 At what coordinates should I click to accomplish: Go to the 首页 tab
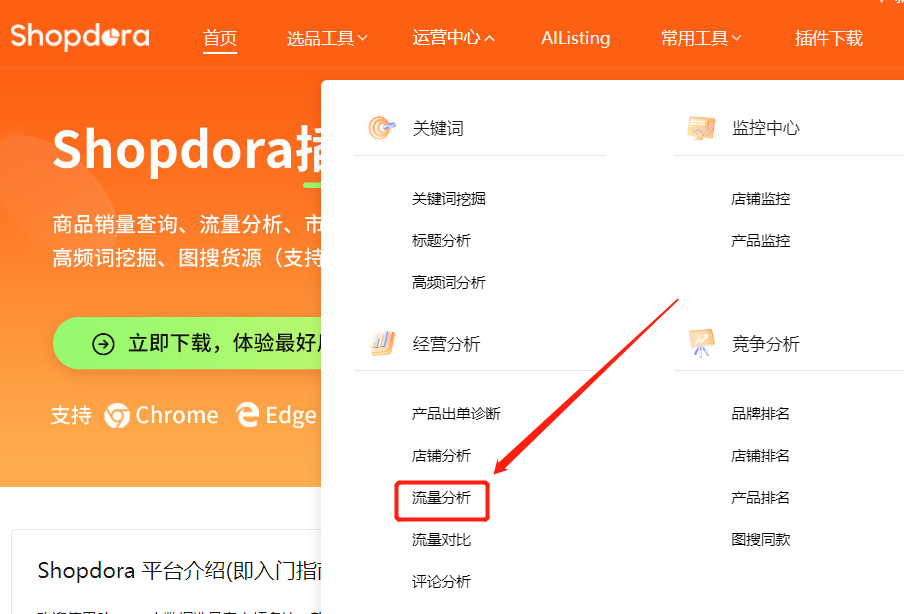click(220, 38)
